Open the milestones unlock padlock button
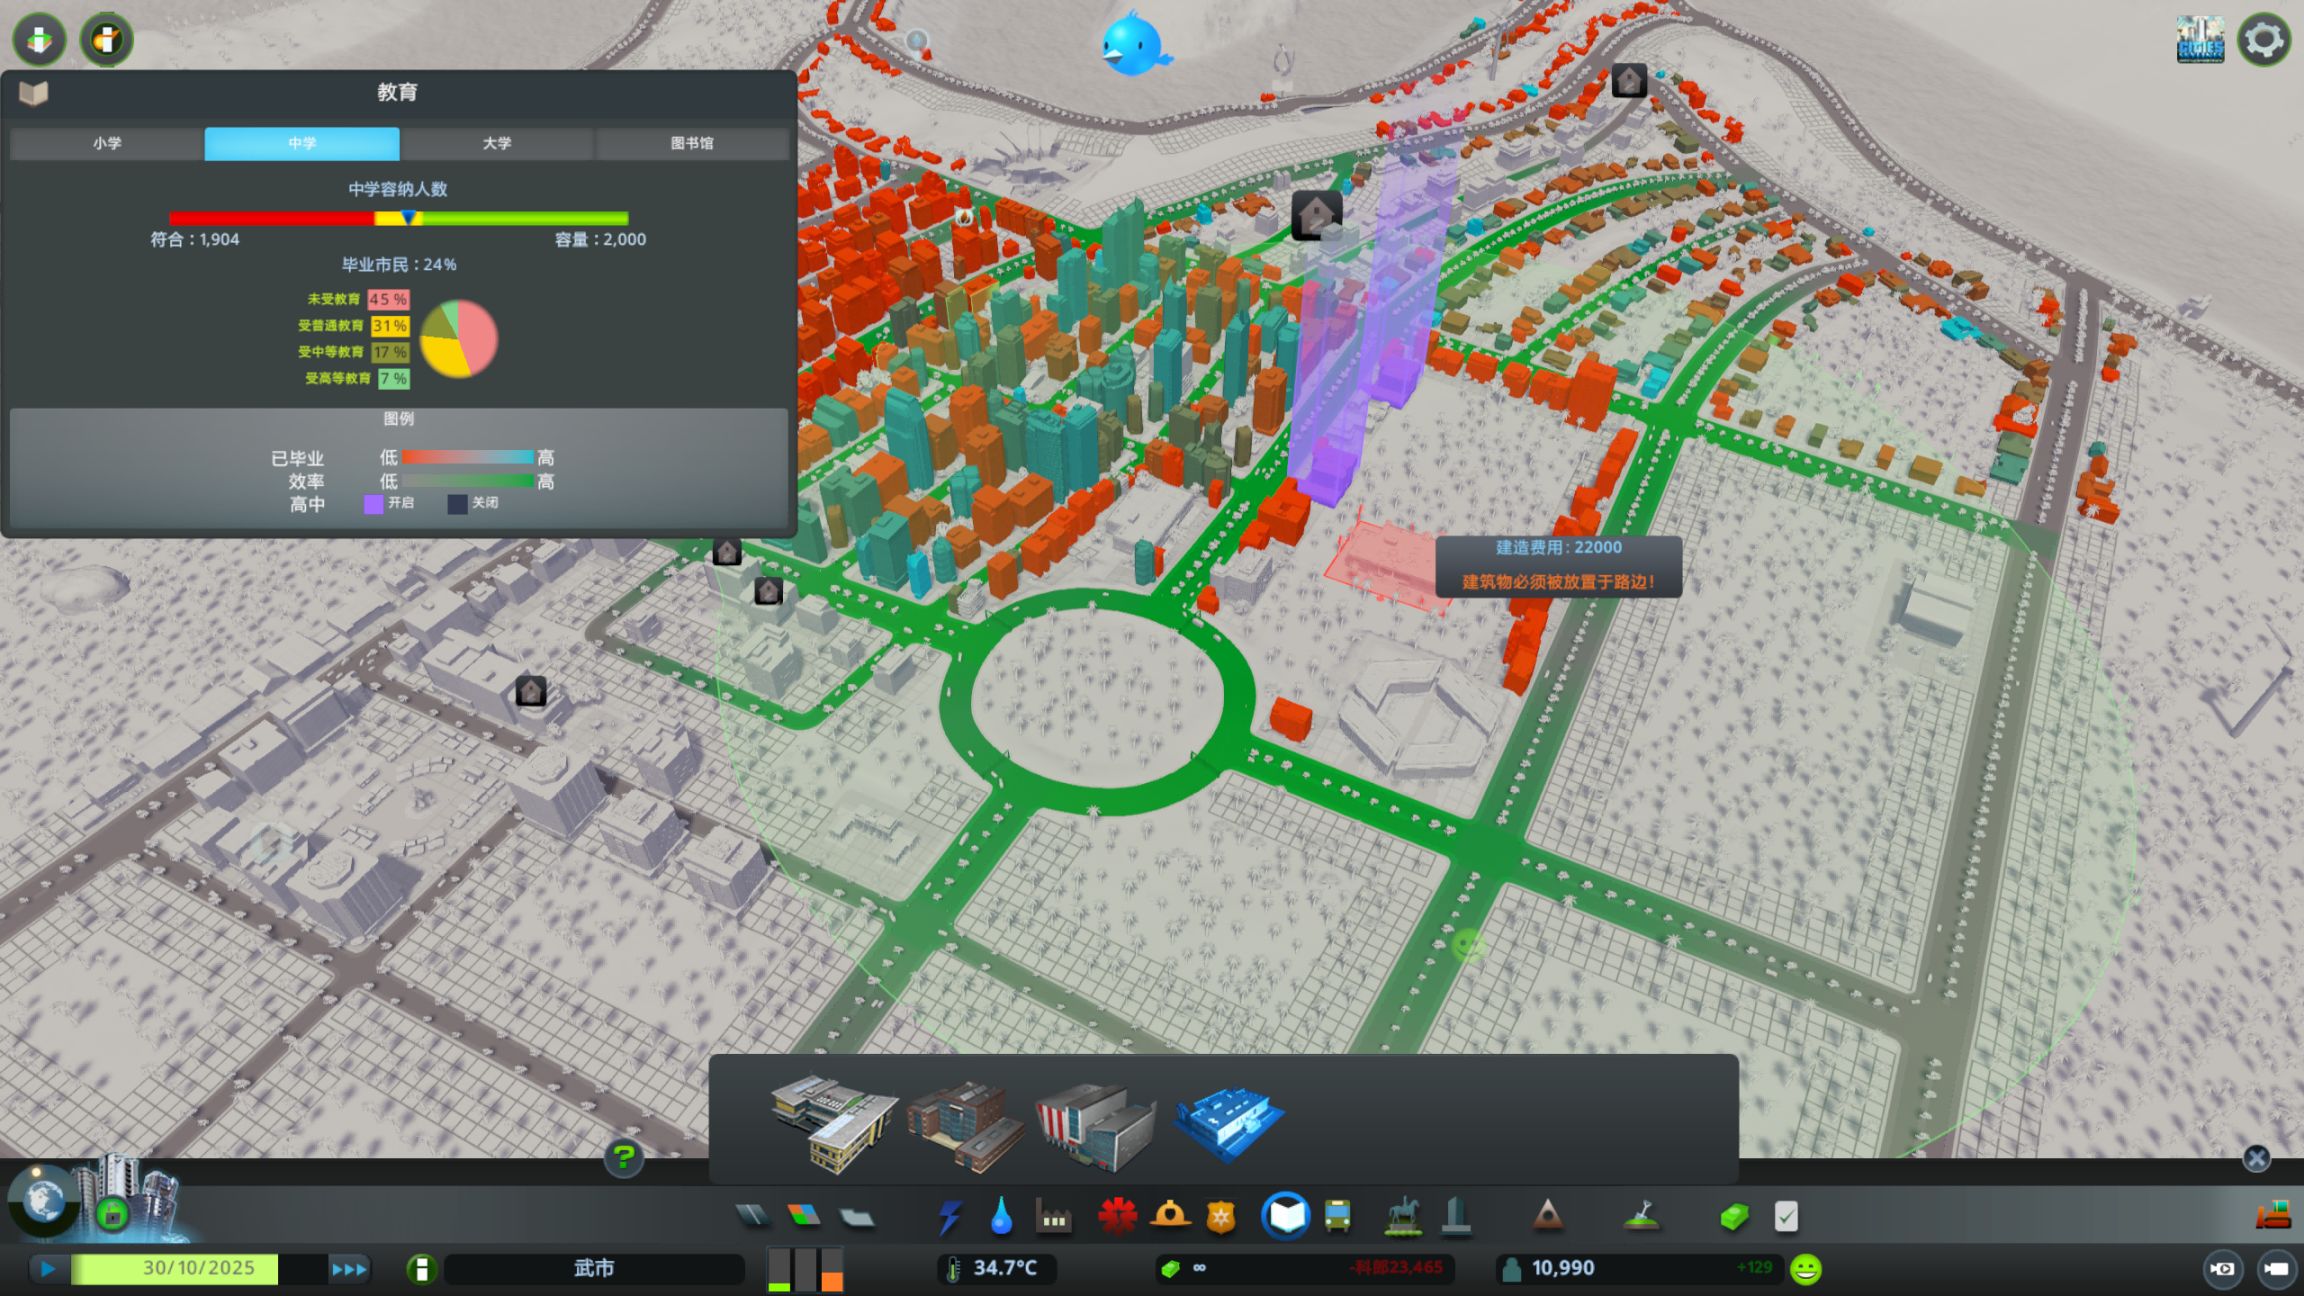2304x1296 pixels. click(113, 1215)
